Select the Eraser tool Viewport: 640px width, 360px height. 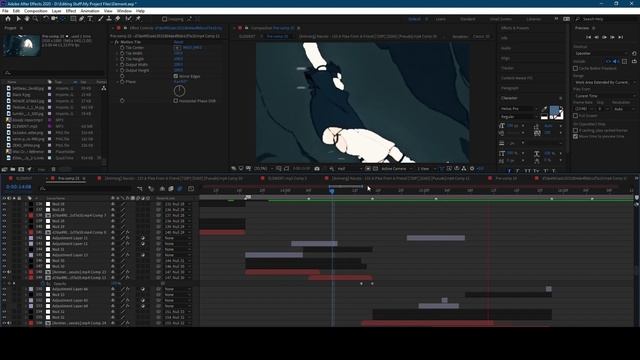pyautogui.click(x=118, y=19)
